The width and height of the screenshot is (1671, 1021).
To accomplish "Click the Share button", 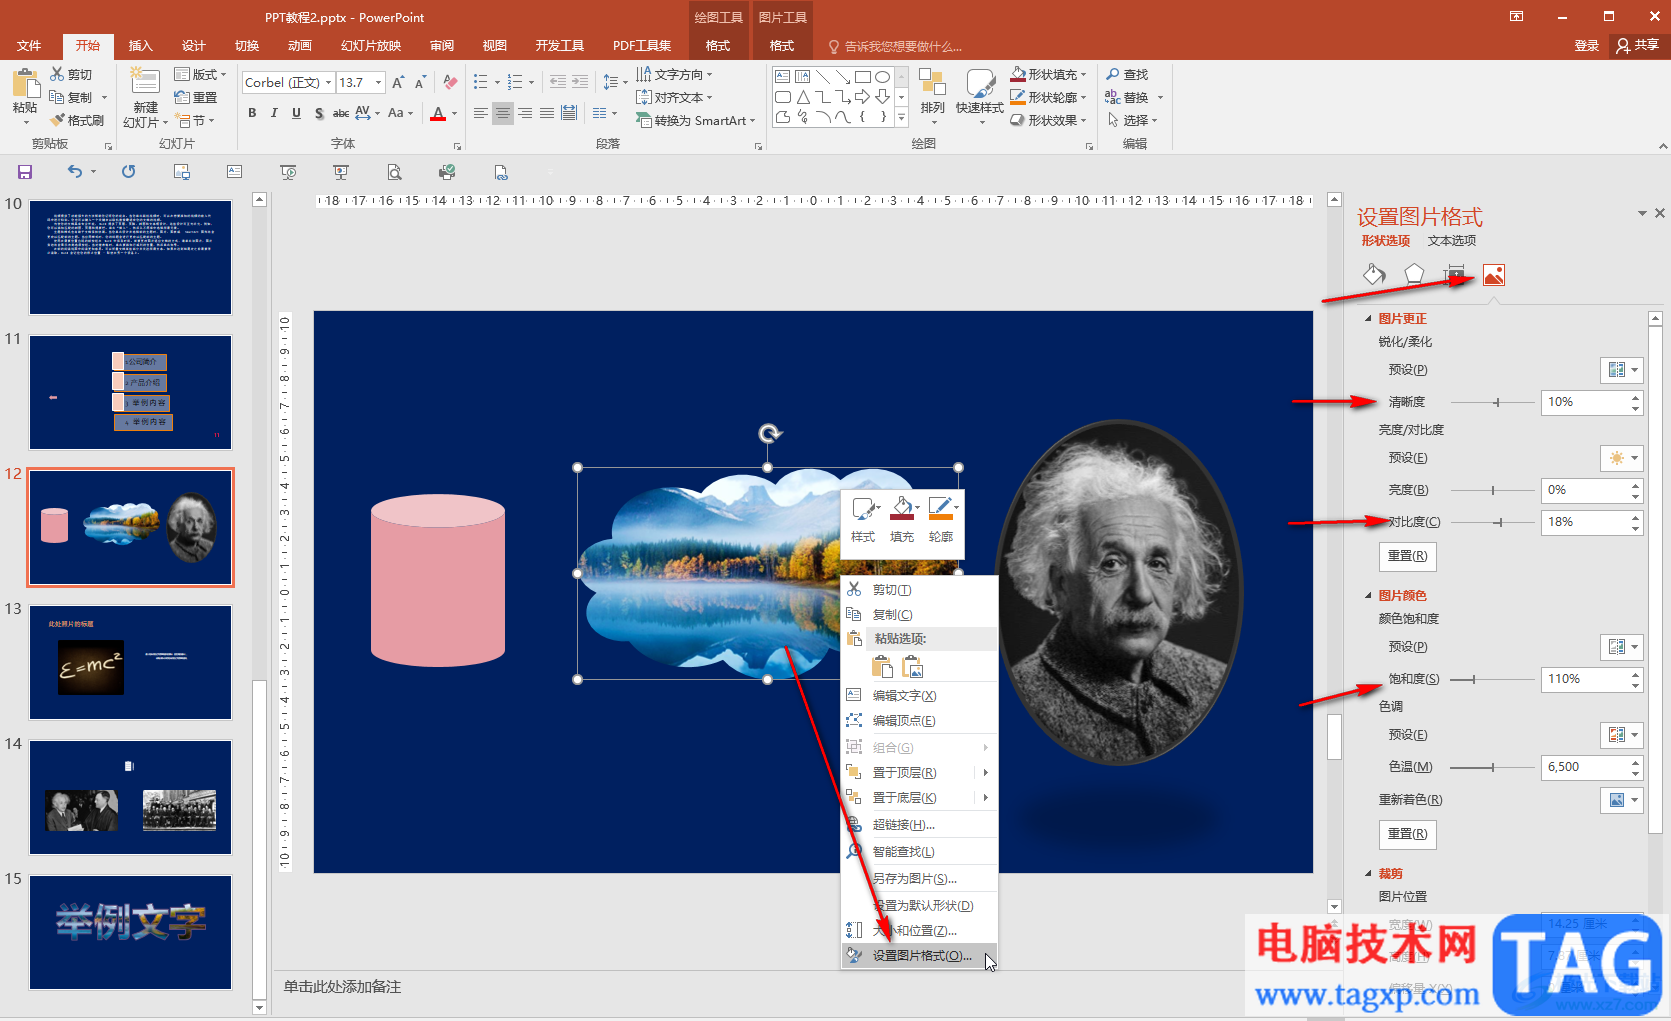I will [1637, 46].
